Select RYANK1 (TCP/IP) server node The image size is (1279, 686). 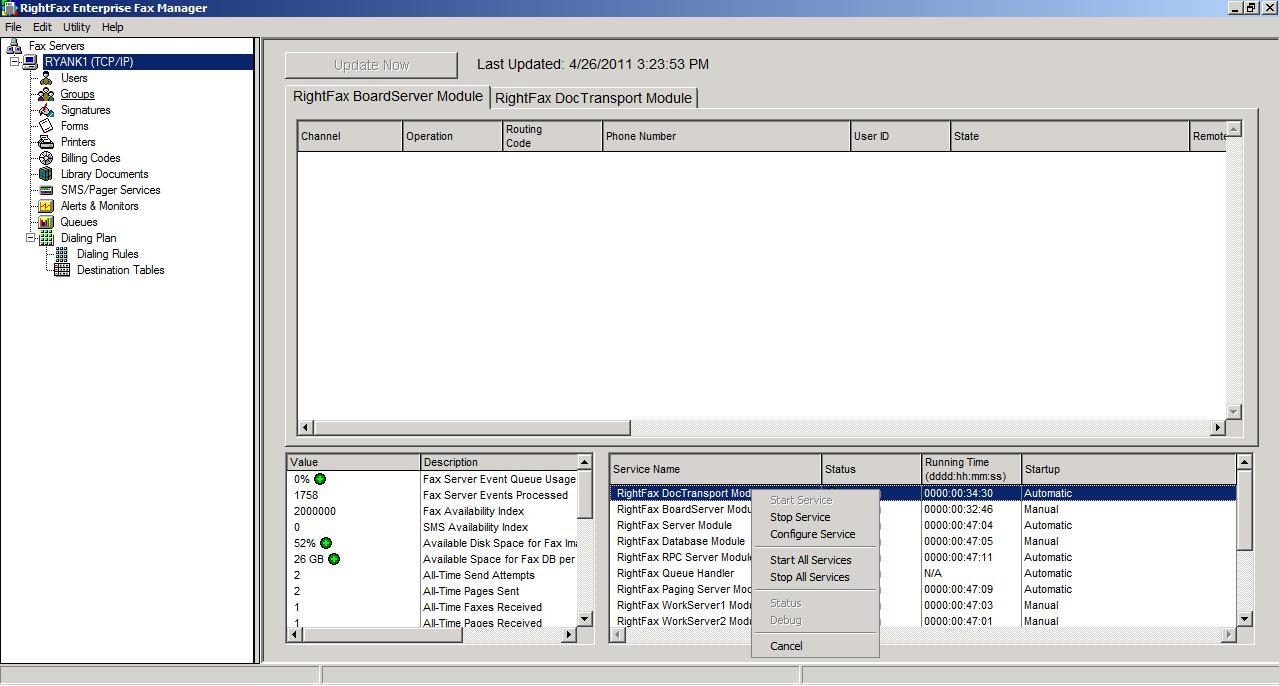pos(89,62)
